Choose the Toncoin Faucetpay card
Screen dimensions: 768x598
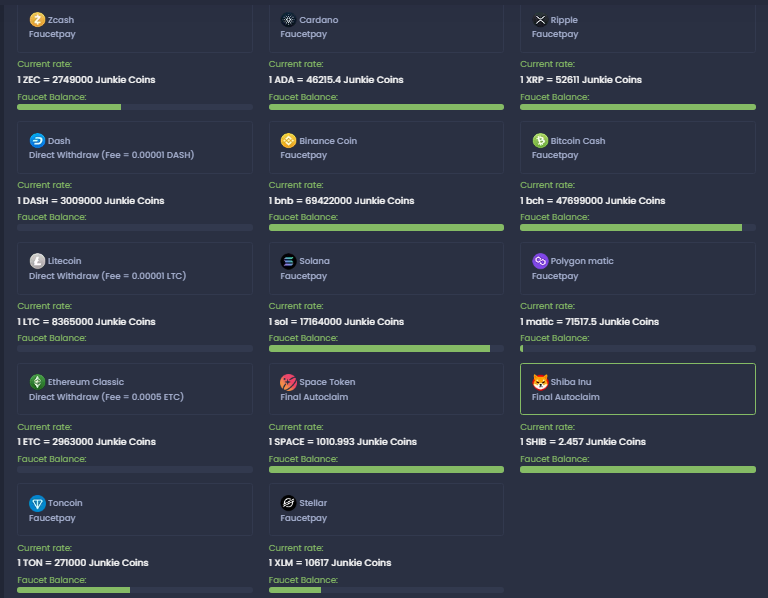tap(135, 510)
